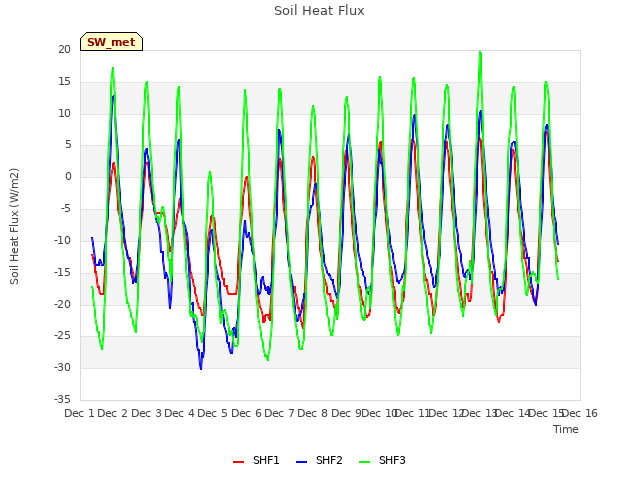Click the -20 y-axis tick label
This screenshot has height=480, width=640.
[x=62, y=304]
